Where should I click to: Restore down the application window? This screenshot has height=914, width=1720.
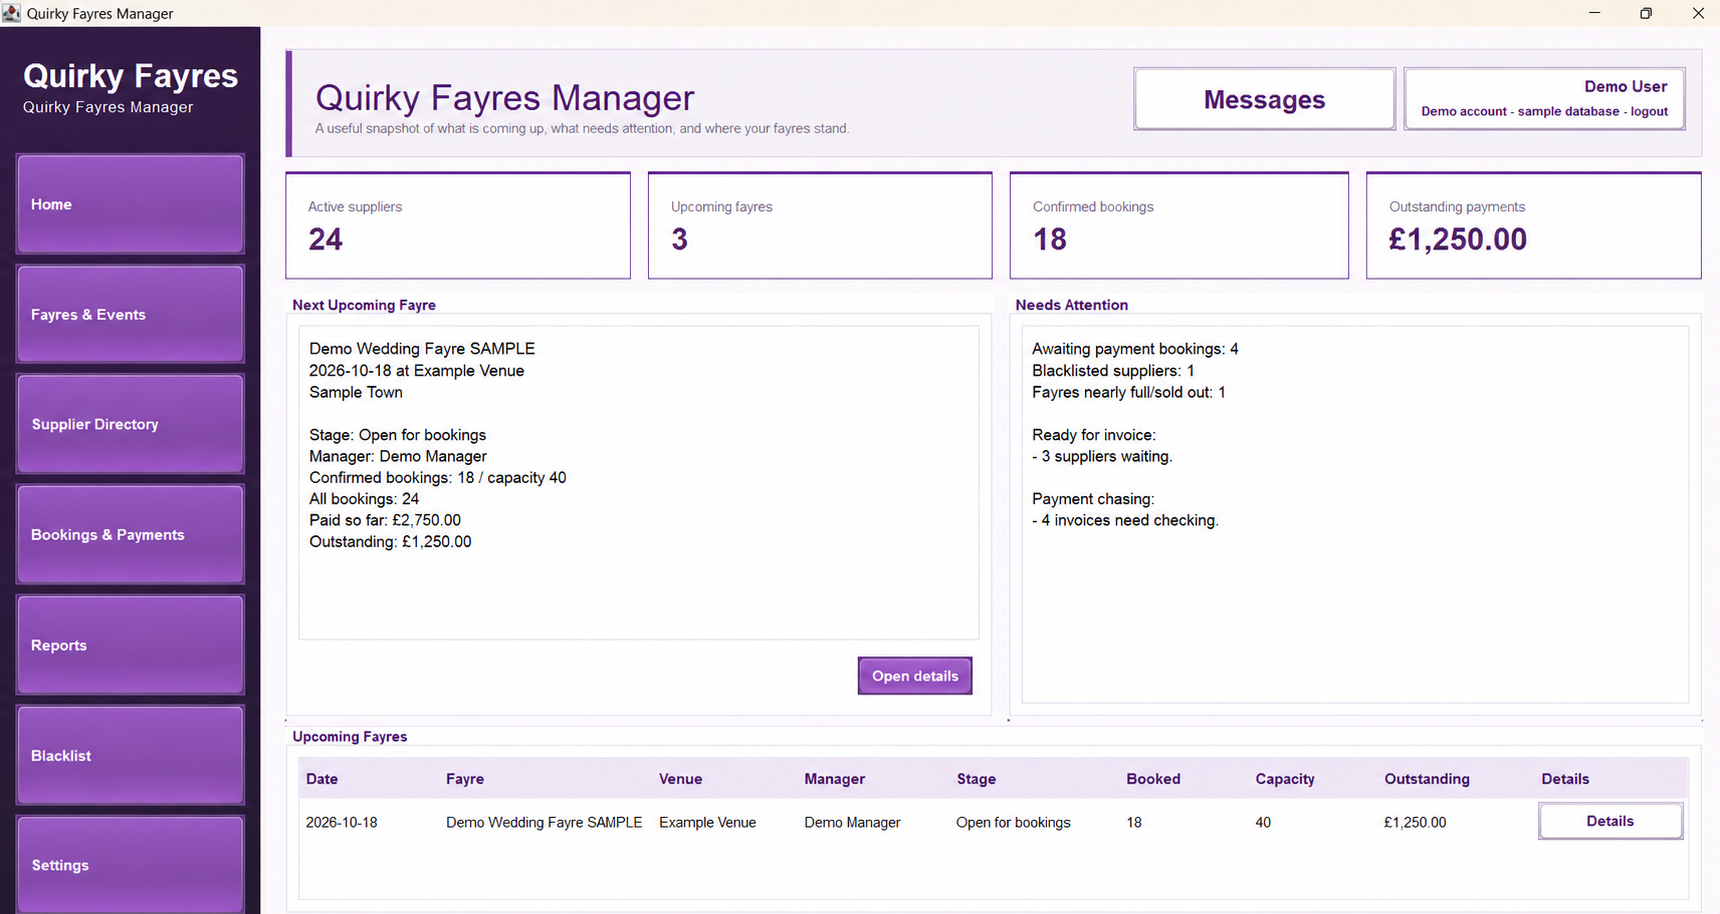[x=1646, y=13]
